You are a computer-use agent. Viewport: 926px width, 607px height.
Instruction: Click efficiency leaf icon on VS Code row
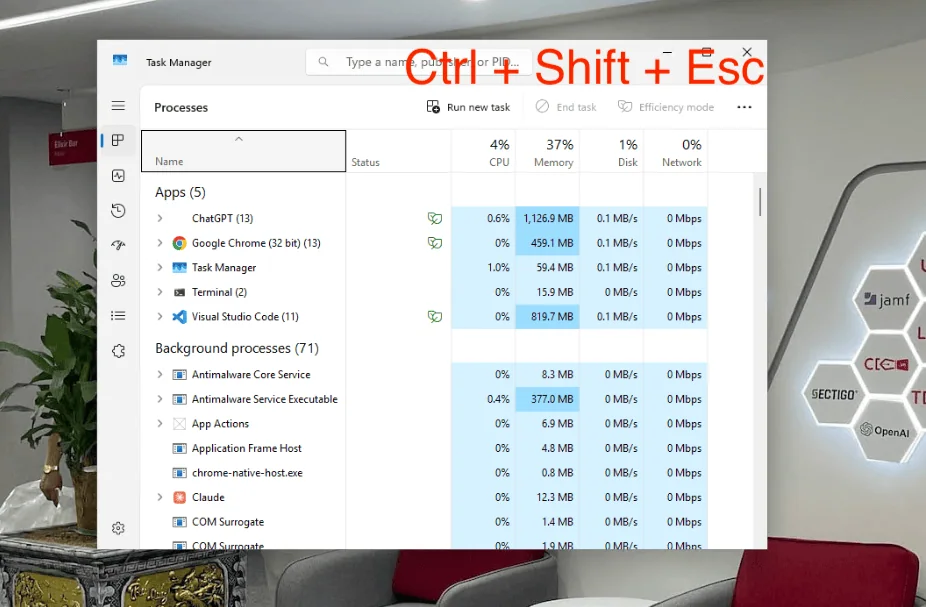click(x=435, y=316)
